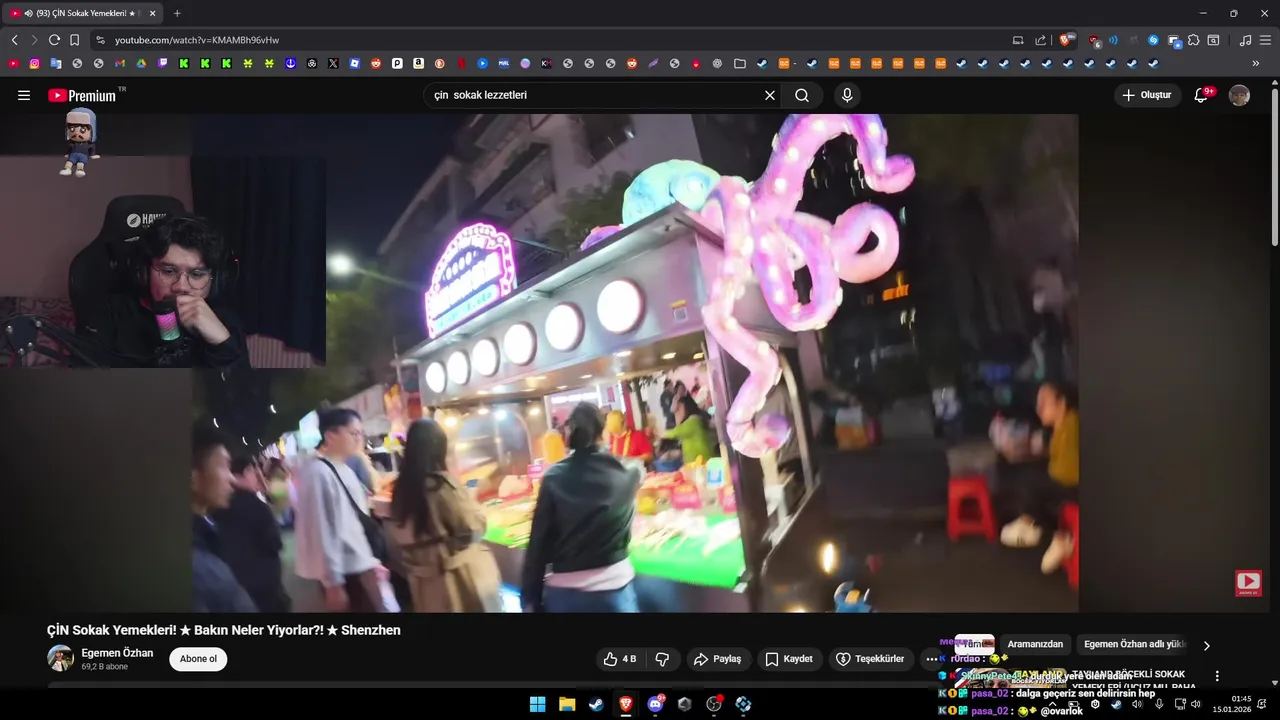Open Amazon bookmark in bookmarks bar

(x=418, y=63)
